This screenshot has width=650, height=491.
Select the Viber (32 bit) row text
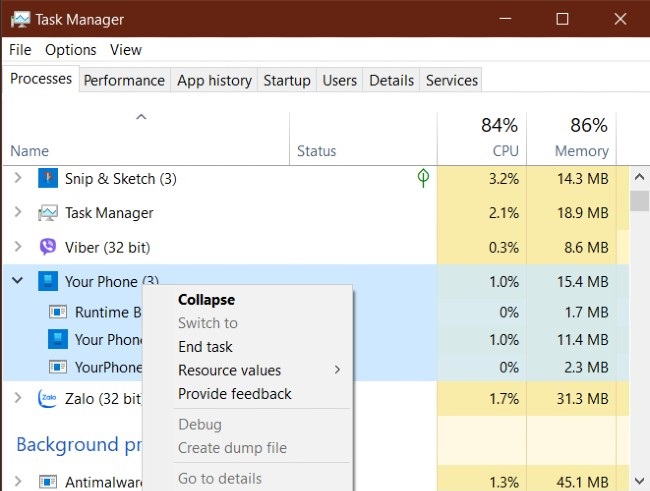coord(107,248)
